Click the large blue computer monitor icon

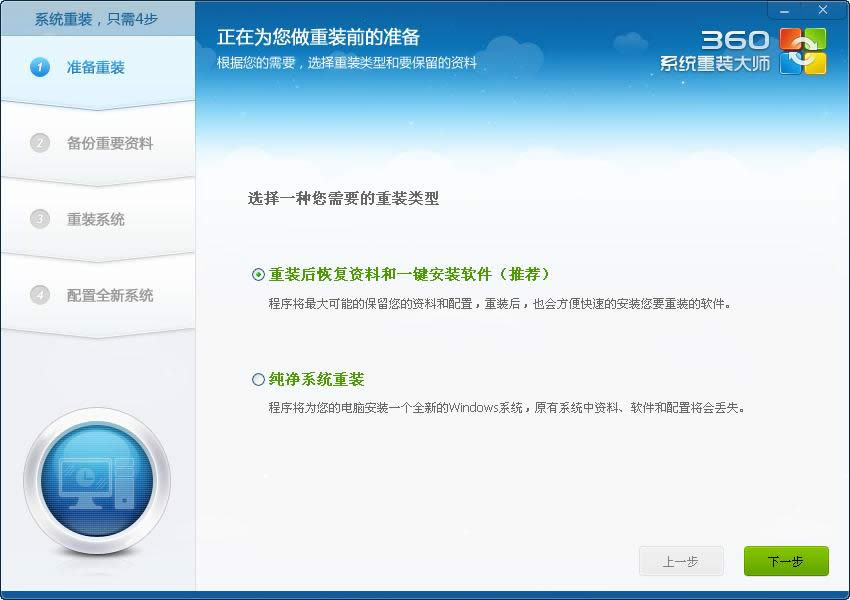click(97, 483)
